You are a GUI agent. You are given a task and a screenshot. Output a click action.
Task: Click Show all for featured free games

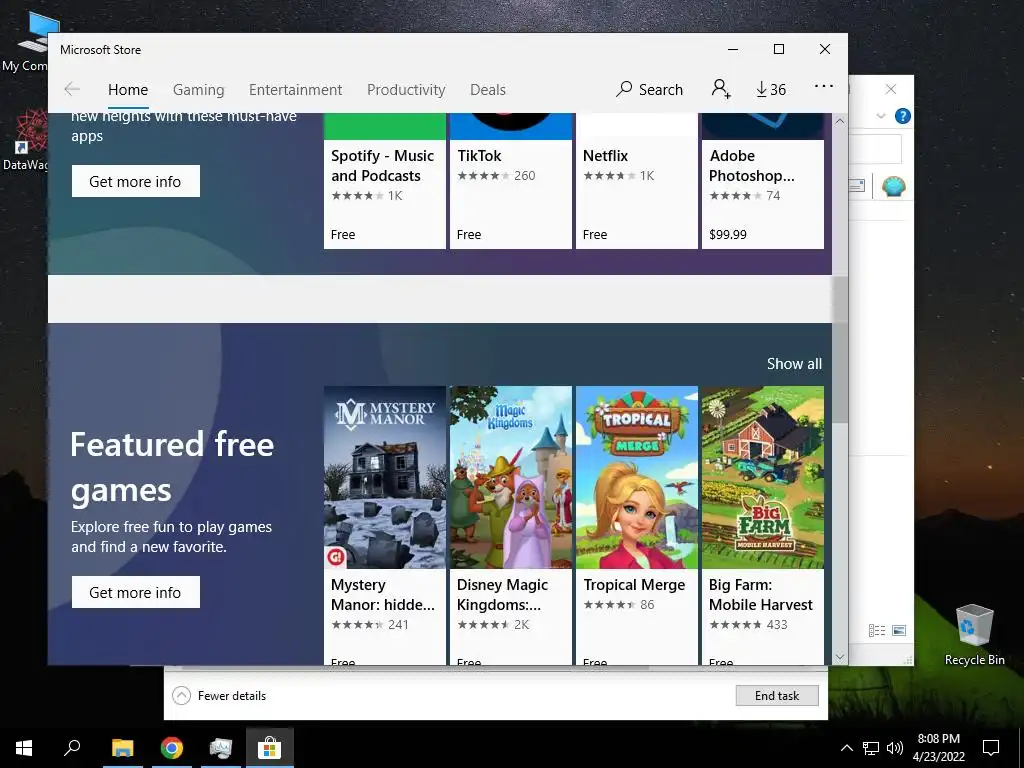coord(794,364)
